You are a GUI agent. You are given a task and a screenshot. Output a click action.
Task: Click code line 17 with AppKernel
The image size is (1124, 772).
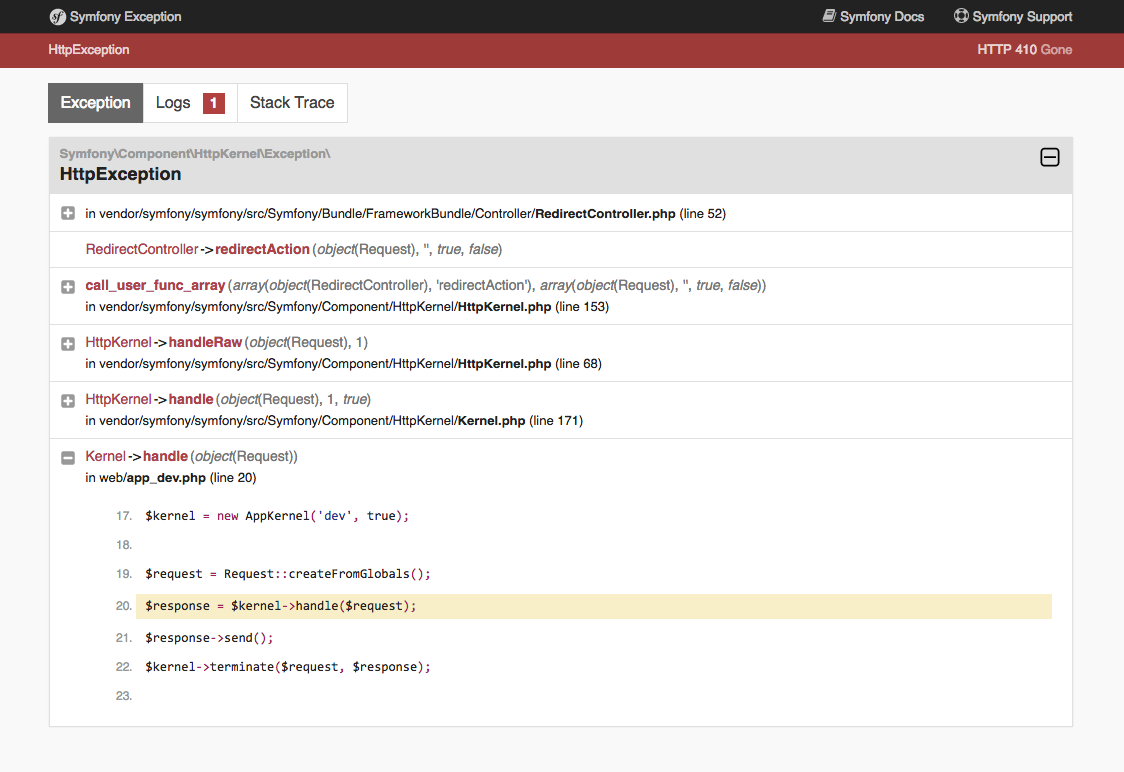(x=277, y=516)
